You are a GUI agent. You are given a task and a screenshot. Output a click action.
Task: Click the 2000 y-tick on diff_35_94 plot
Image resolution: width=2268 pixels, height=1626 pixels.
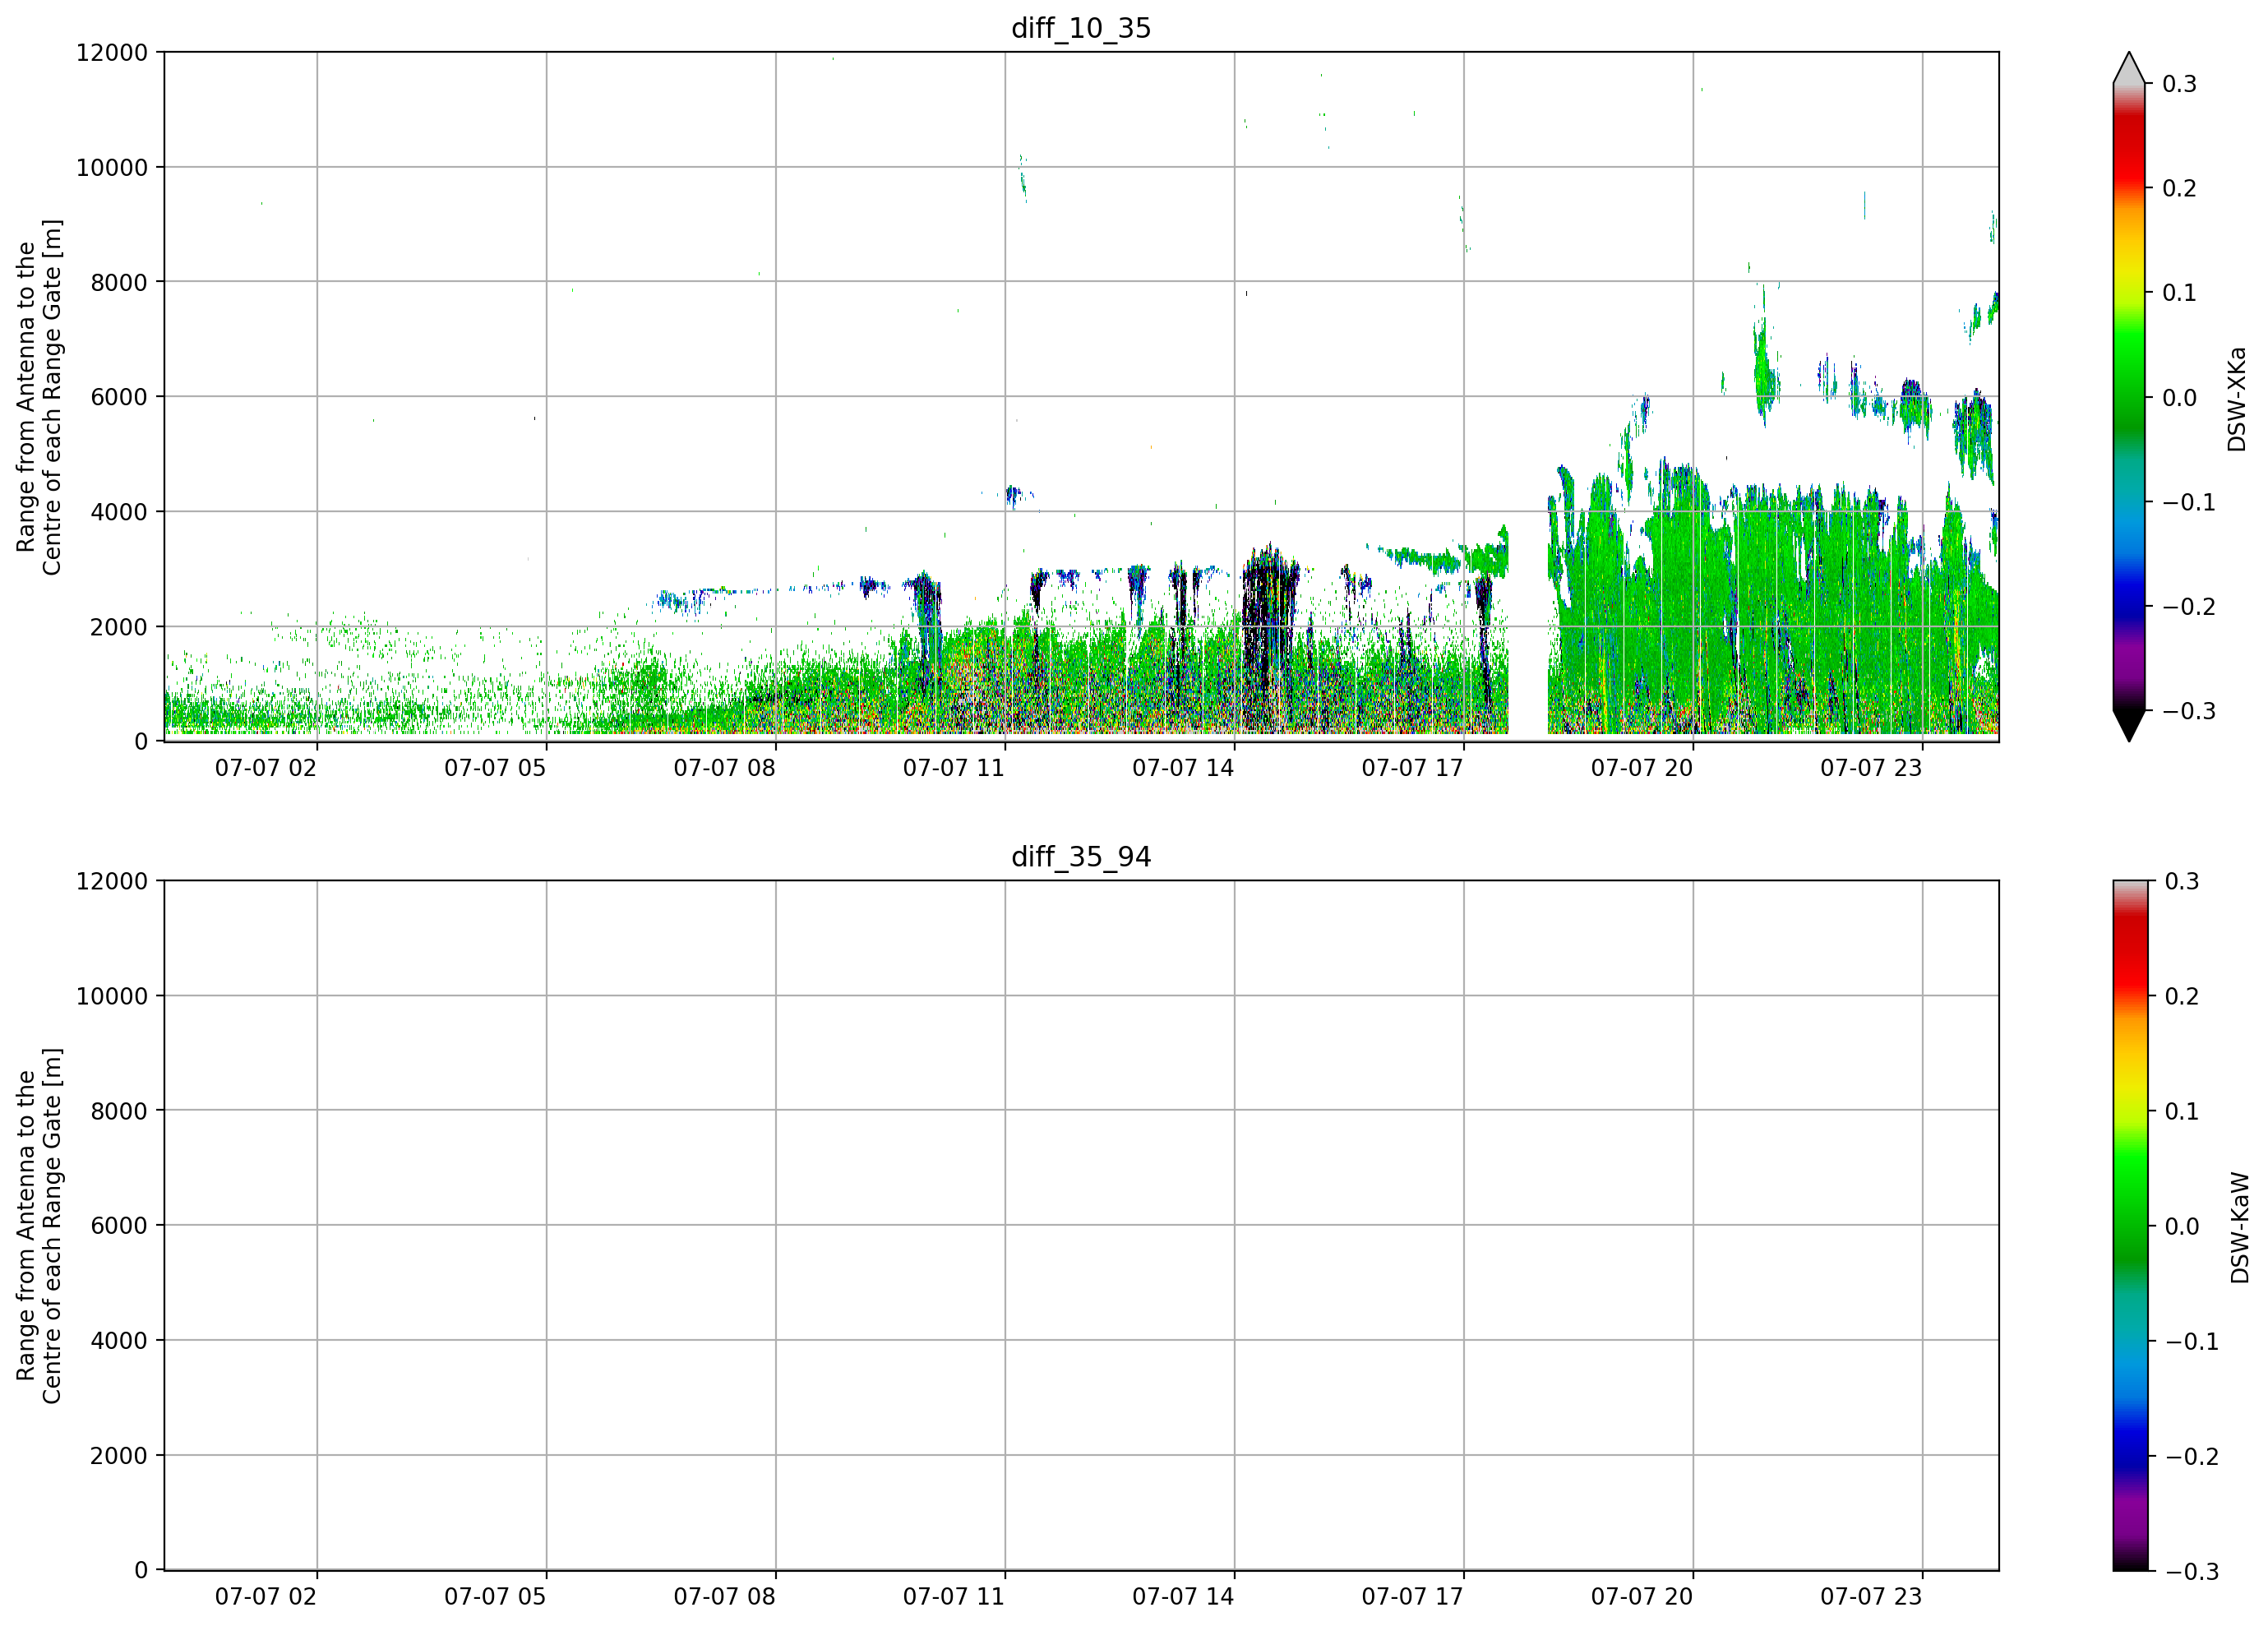119,1456
